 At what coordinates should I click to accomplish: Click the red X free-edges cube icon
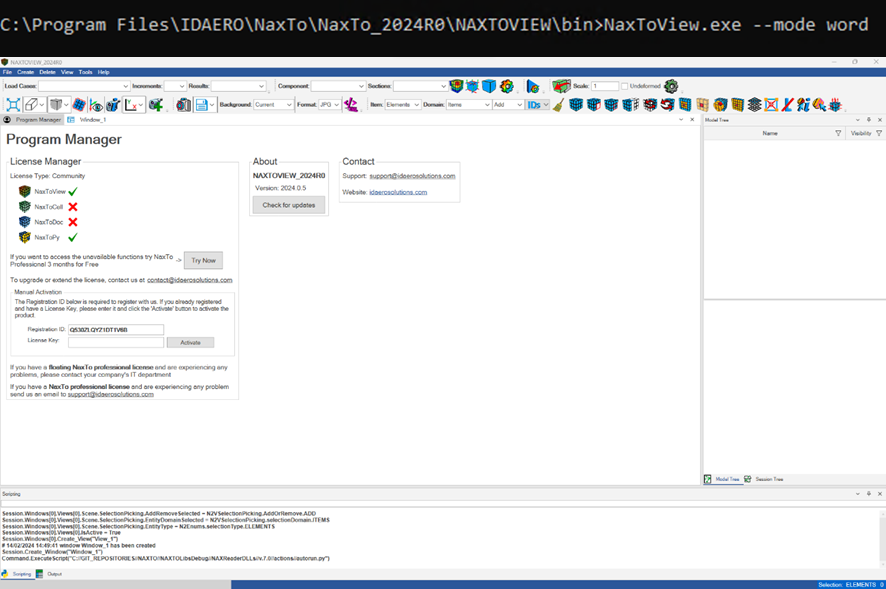[770, 104]
